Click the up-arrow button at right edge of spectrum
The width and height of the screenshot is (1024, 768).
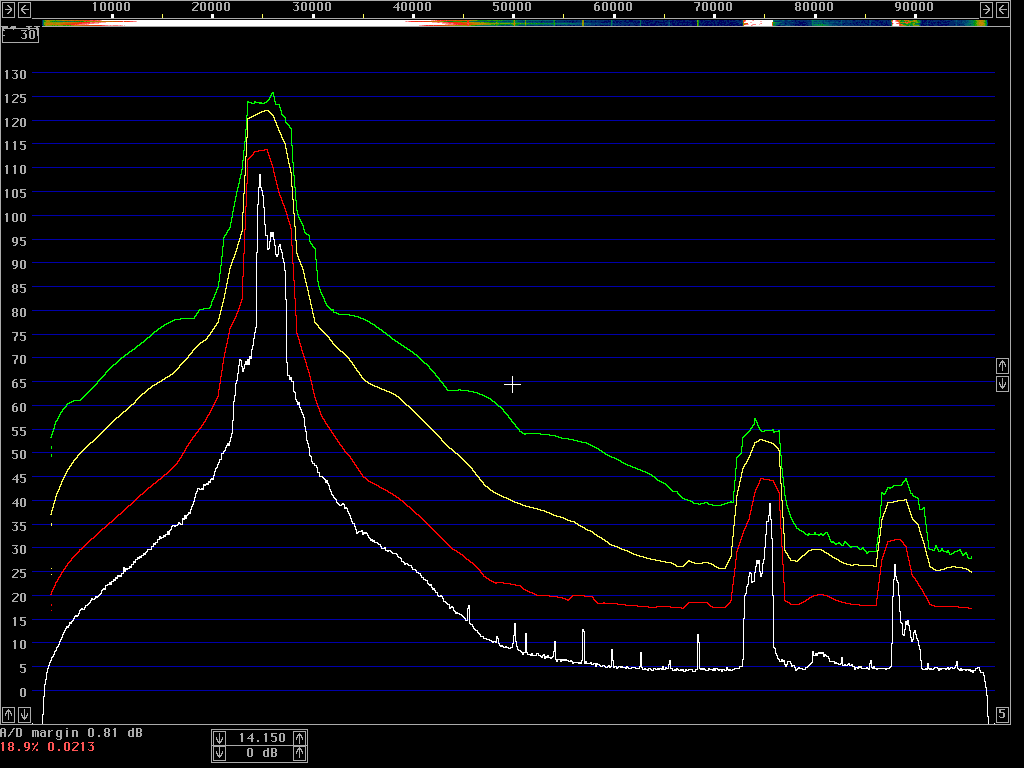coord(1002,366)
